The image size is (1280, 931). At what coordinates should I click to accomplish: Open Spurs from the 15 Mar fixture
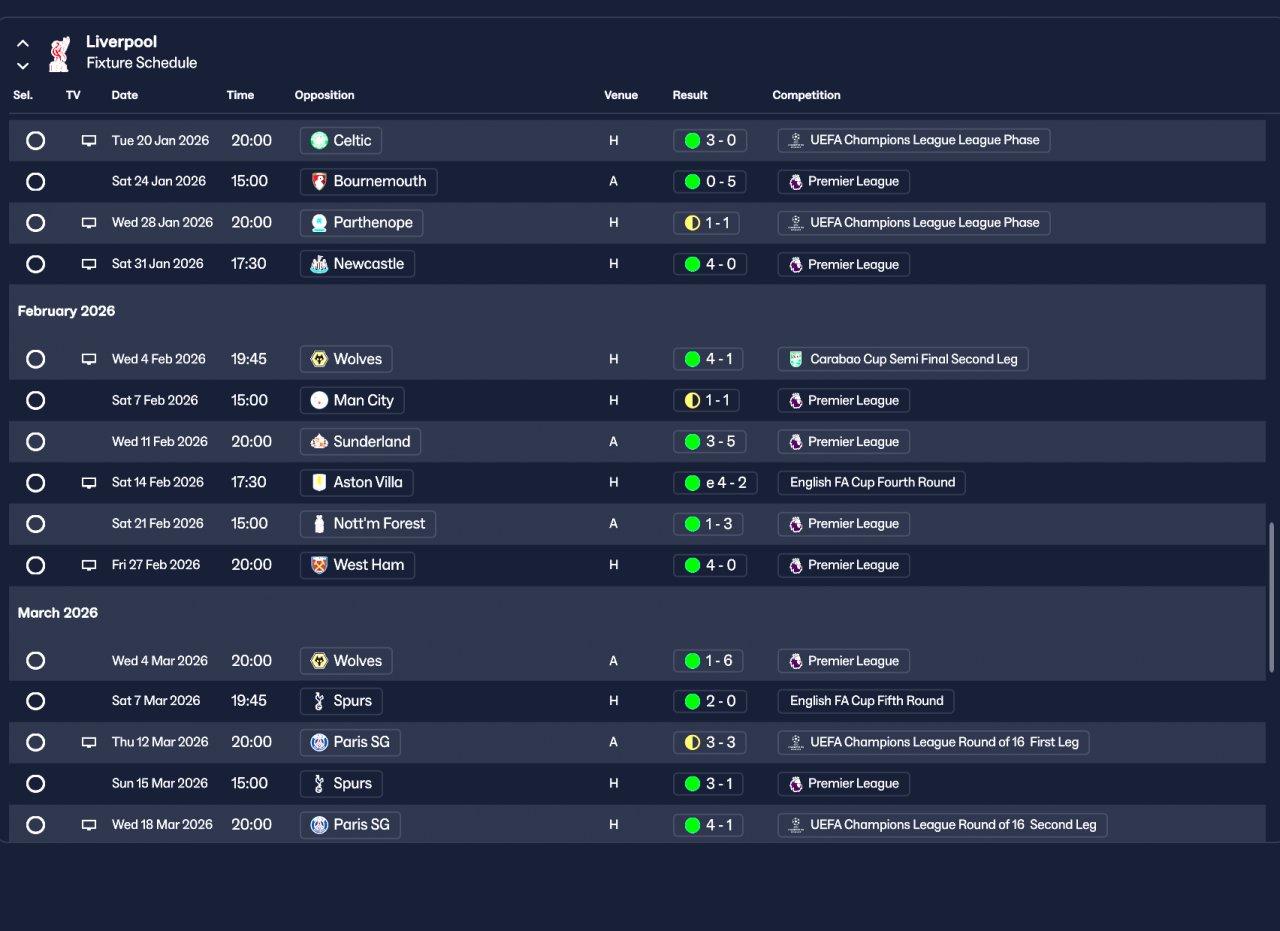(x=341, y=784)
